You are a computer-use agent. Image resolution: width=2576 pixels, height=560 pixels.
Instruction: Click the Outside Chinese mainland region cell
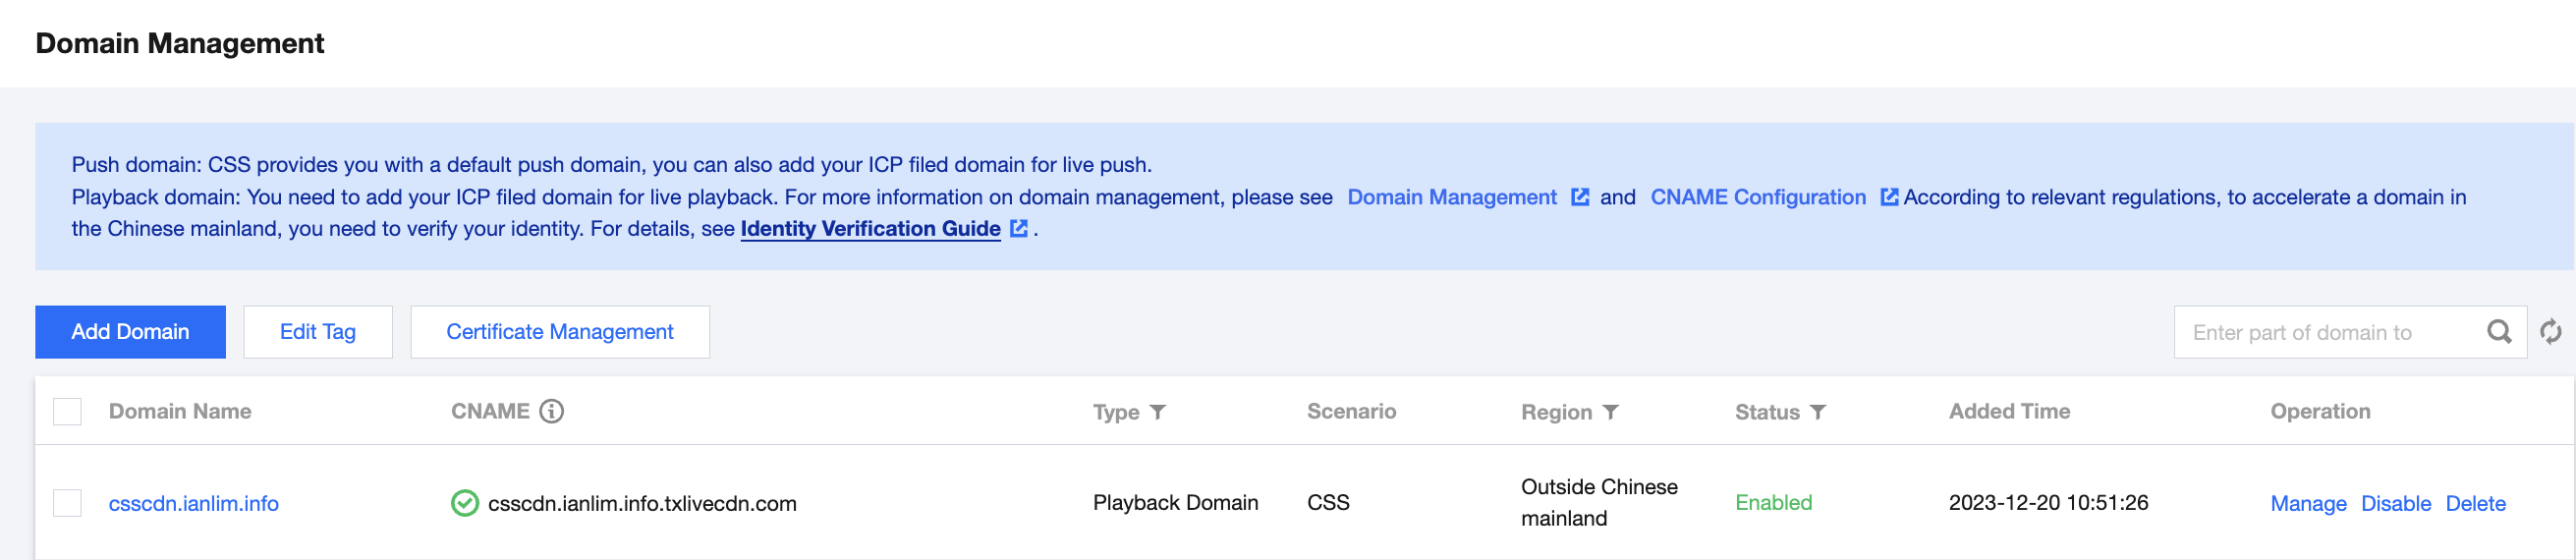1599,503
